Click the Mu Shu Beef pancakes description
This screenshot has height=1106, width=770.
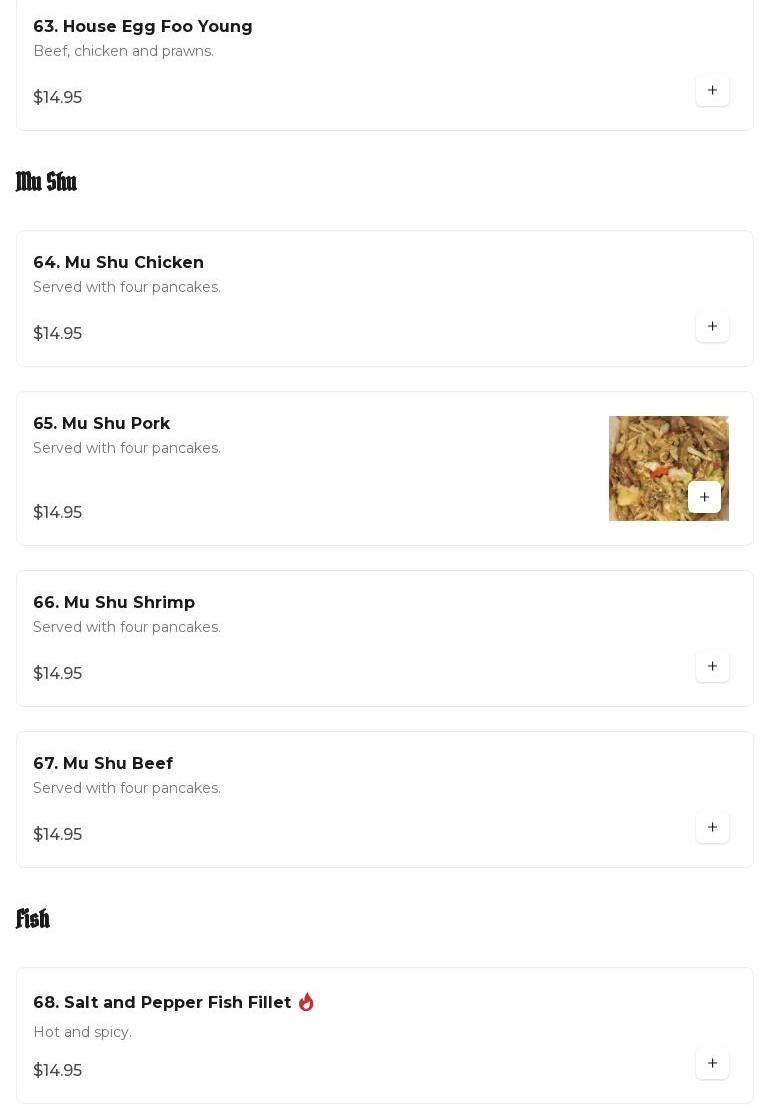click(127, 788)
